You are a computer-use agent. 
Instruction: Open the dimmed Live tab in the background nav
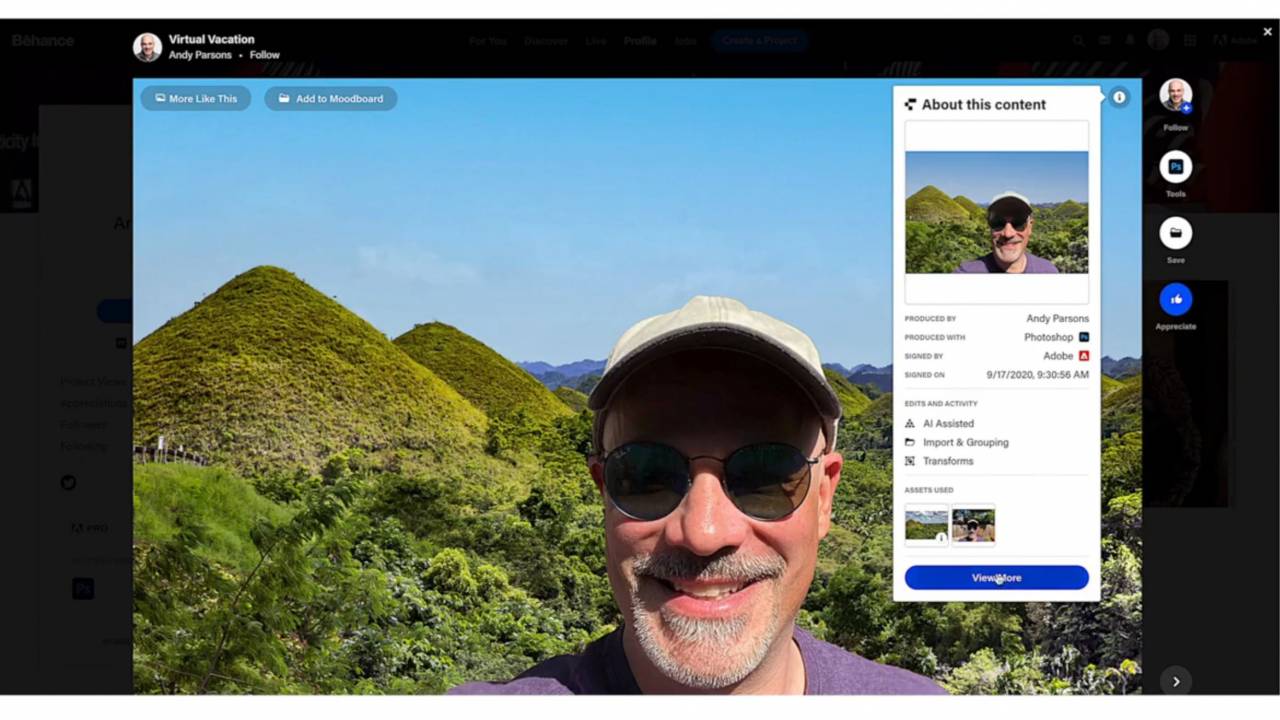[596, 41]
